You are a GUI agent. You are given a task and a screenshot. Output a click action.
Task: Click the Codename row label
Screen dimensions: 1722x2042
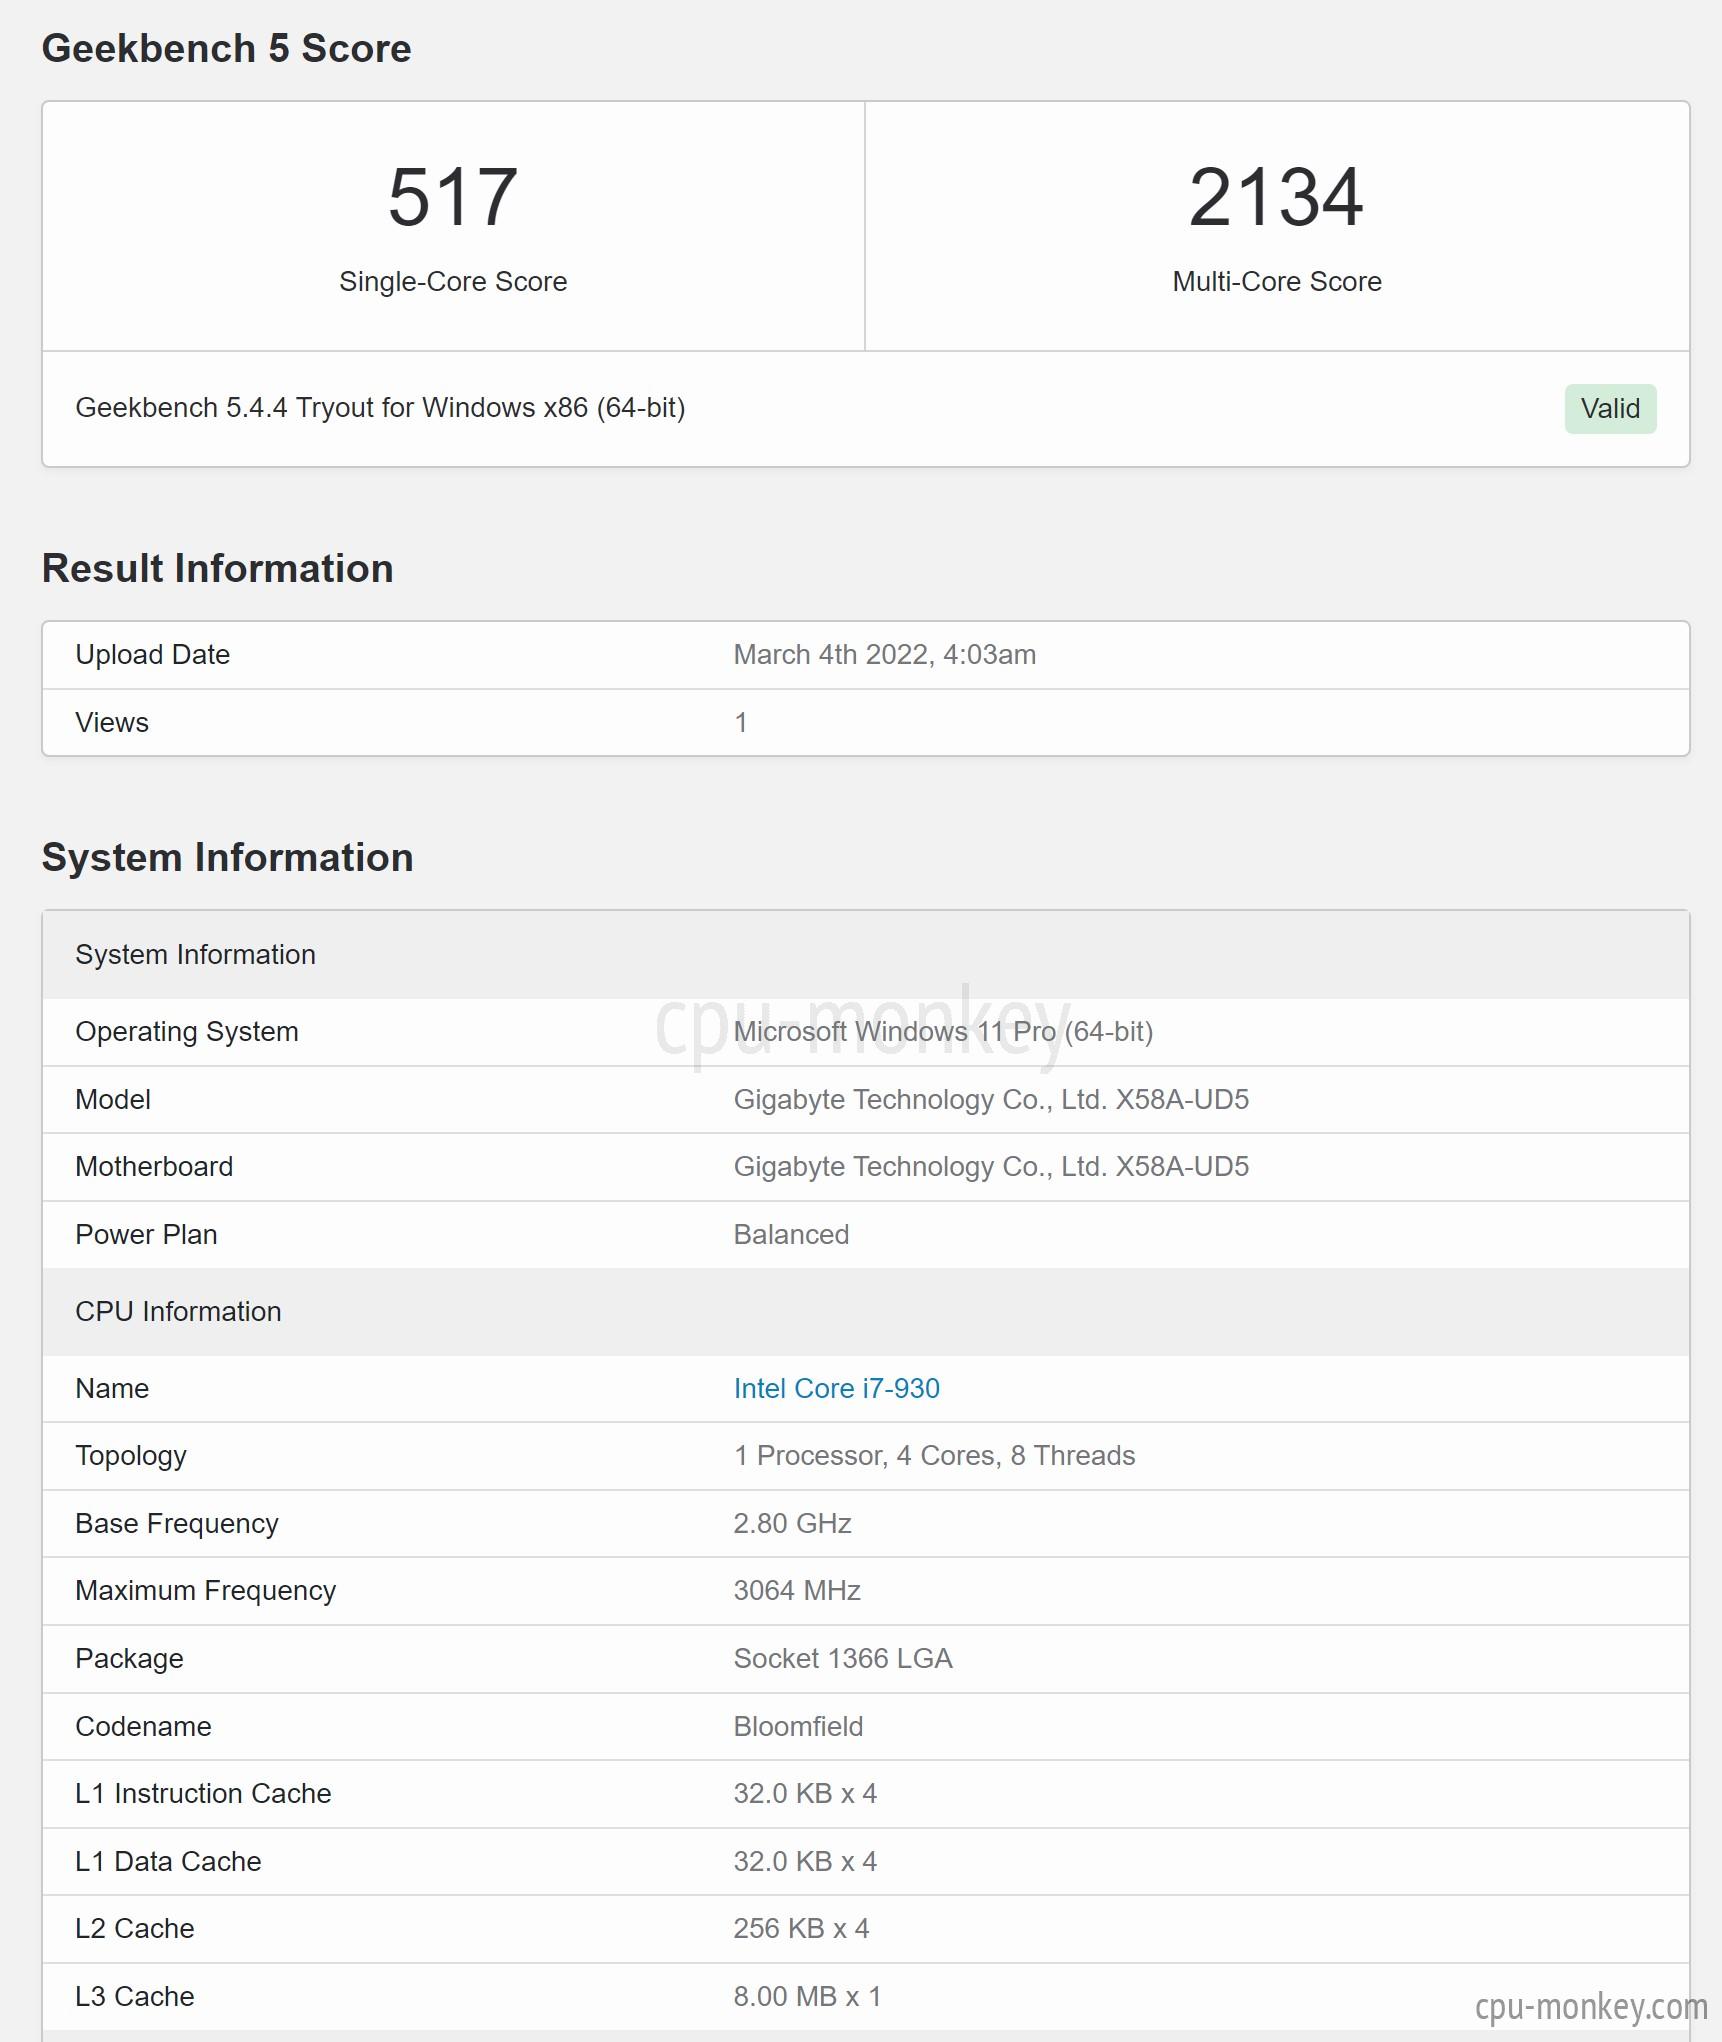[x=143, y=1726]
